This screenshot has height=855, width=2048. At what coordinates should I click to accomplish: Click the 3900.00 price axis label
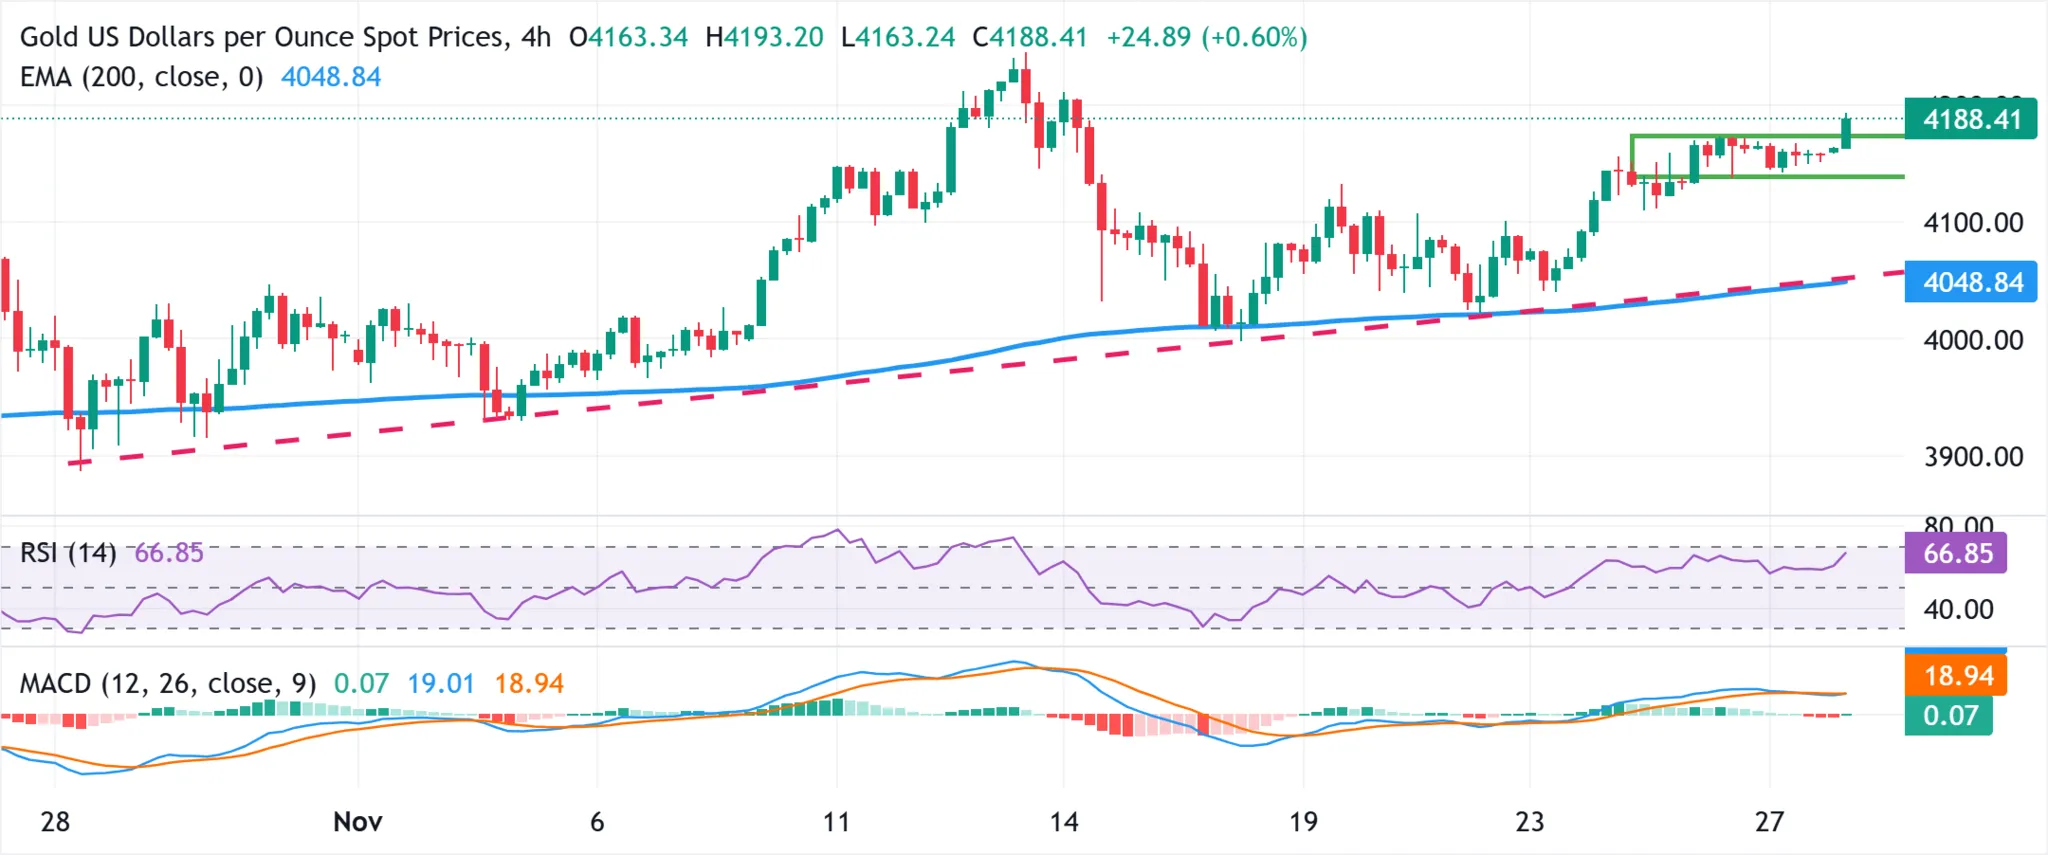click(1972, 457)
